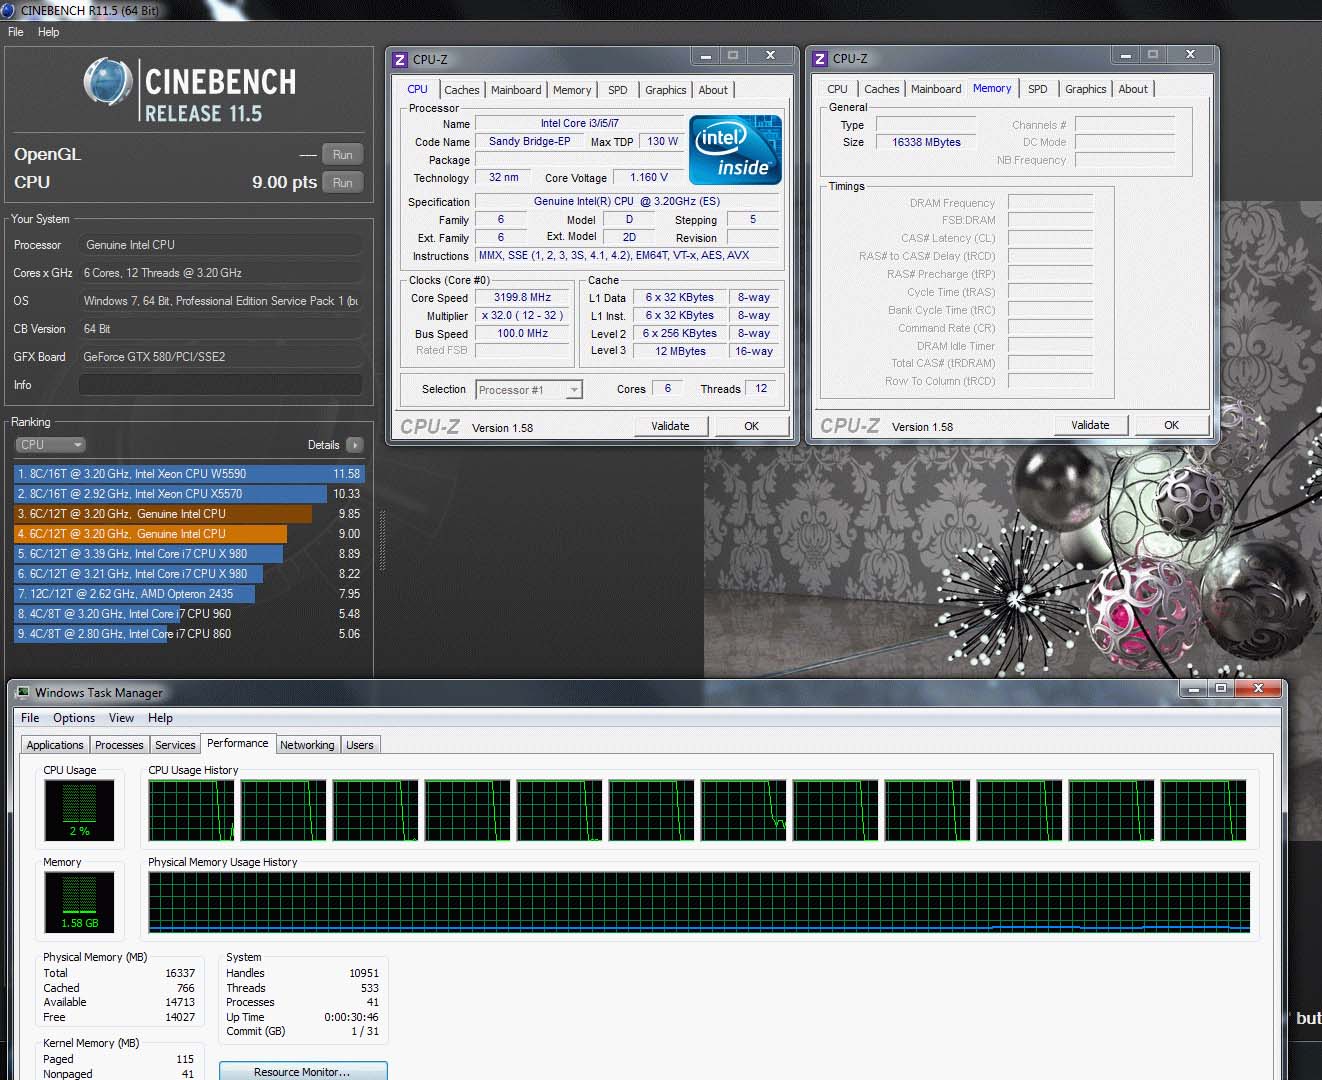Select ranking row Core i7 CPU 960
Viewport: 1322px width, 1080px height.
click(189, 614)
